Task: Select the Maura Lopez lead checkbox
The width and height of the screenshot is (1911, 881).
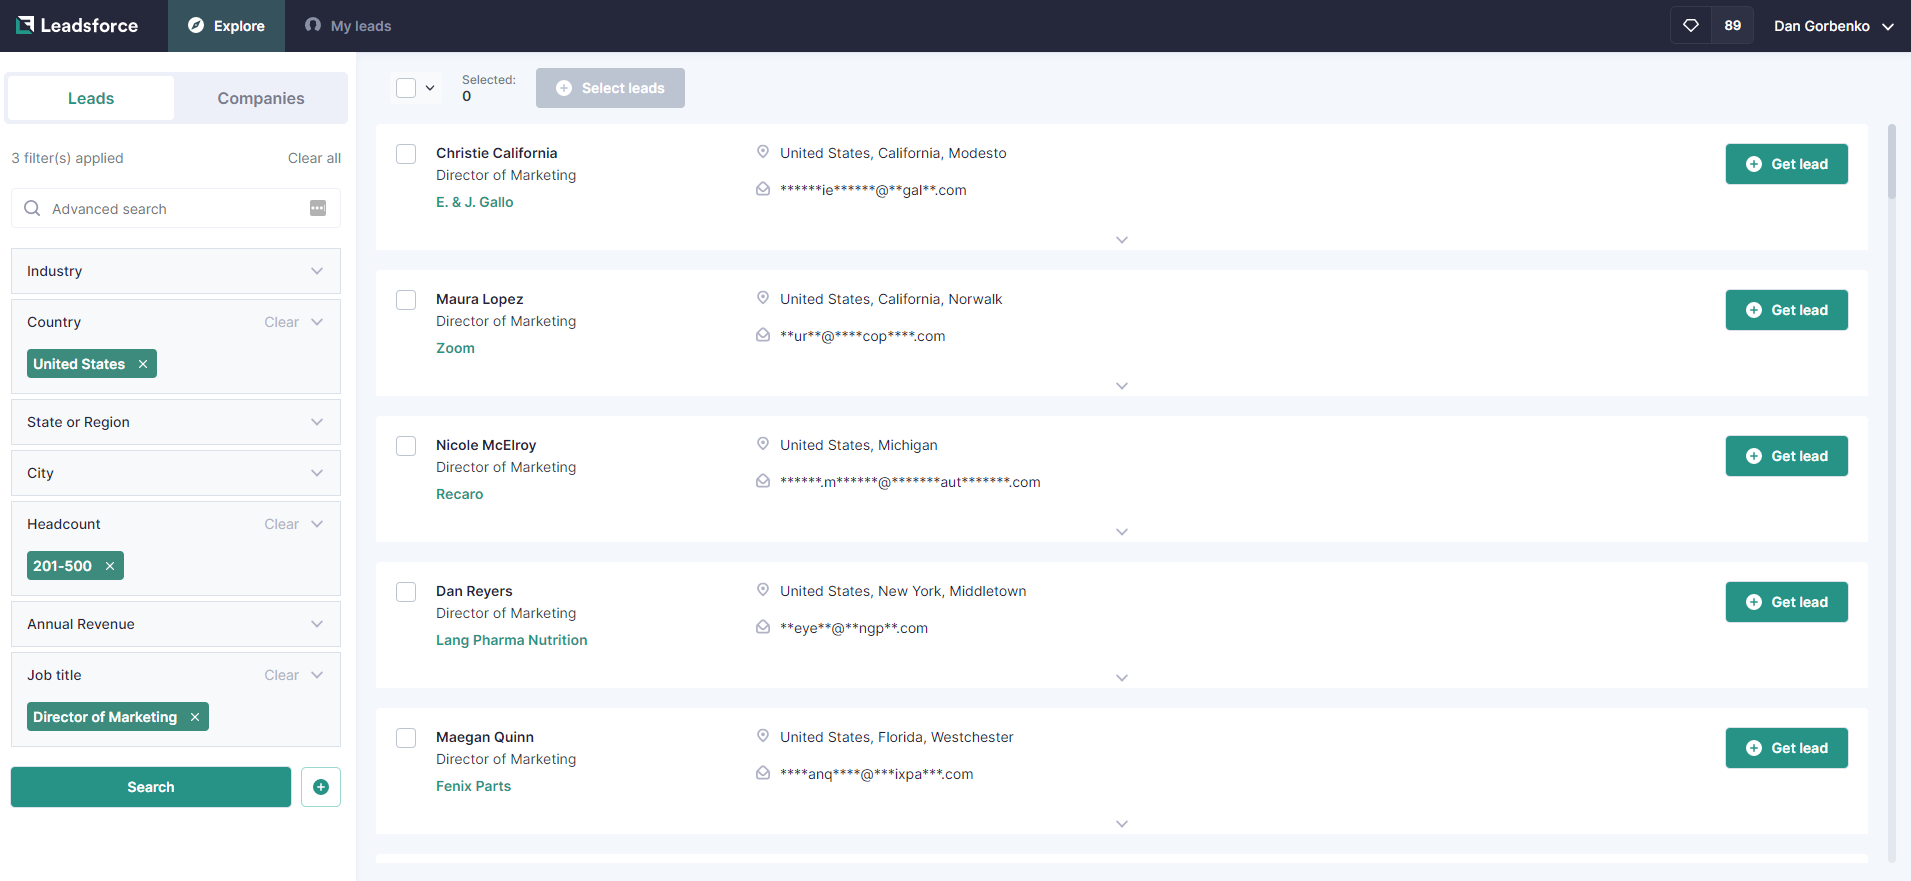Action: [406, 300]
